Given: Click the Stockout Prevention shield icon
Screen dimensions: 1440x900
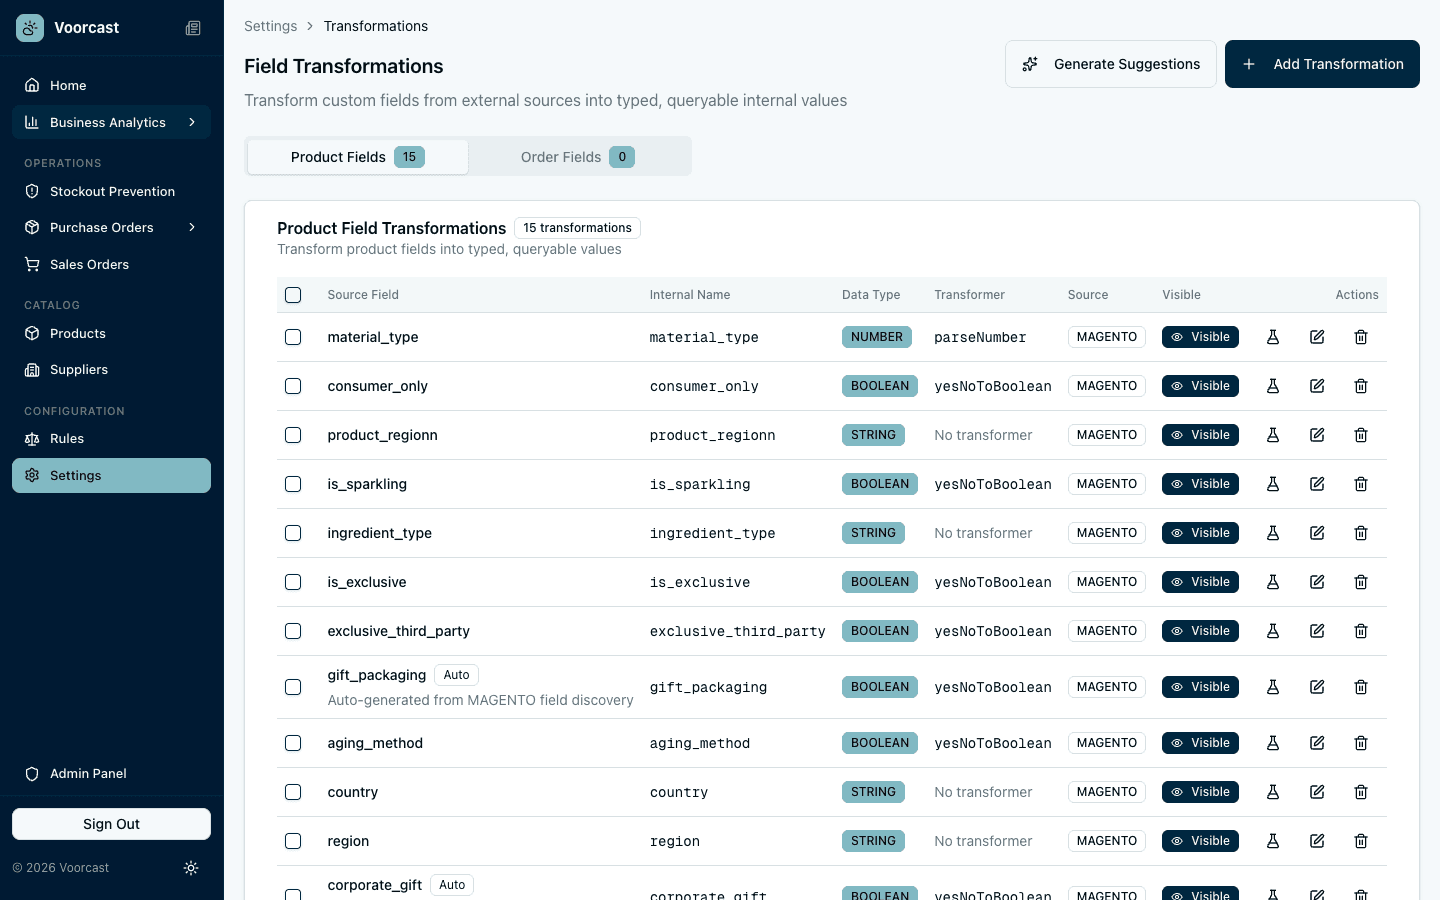Looking at the screenshot, I should click(31, 191).
